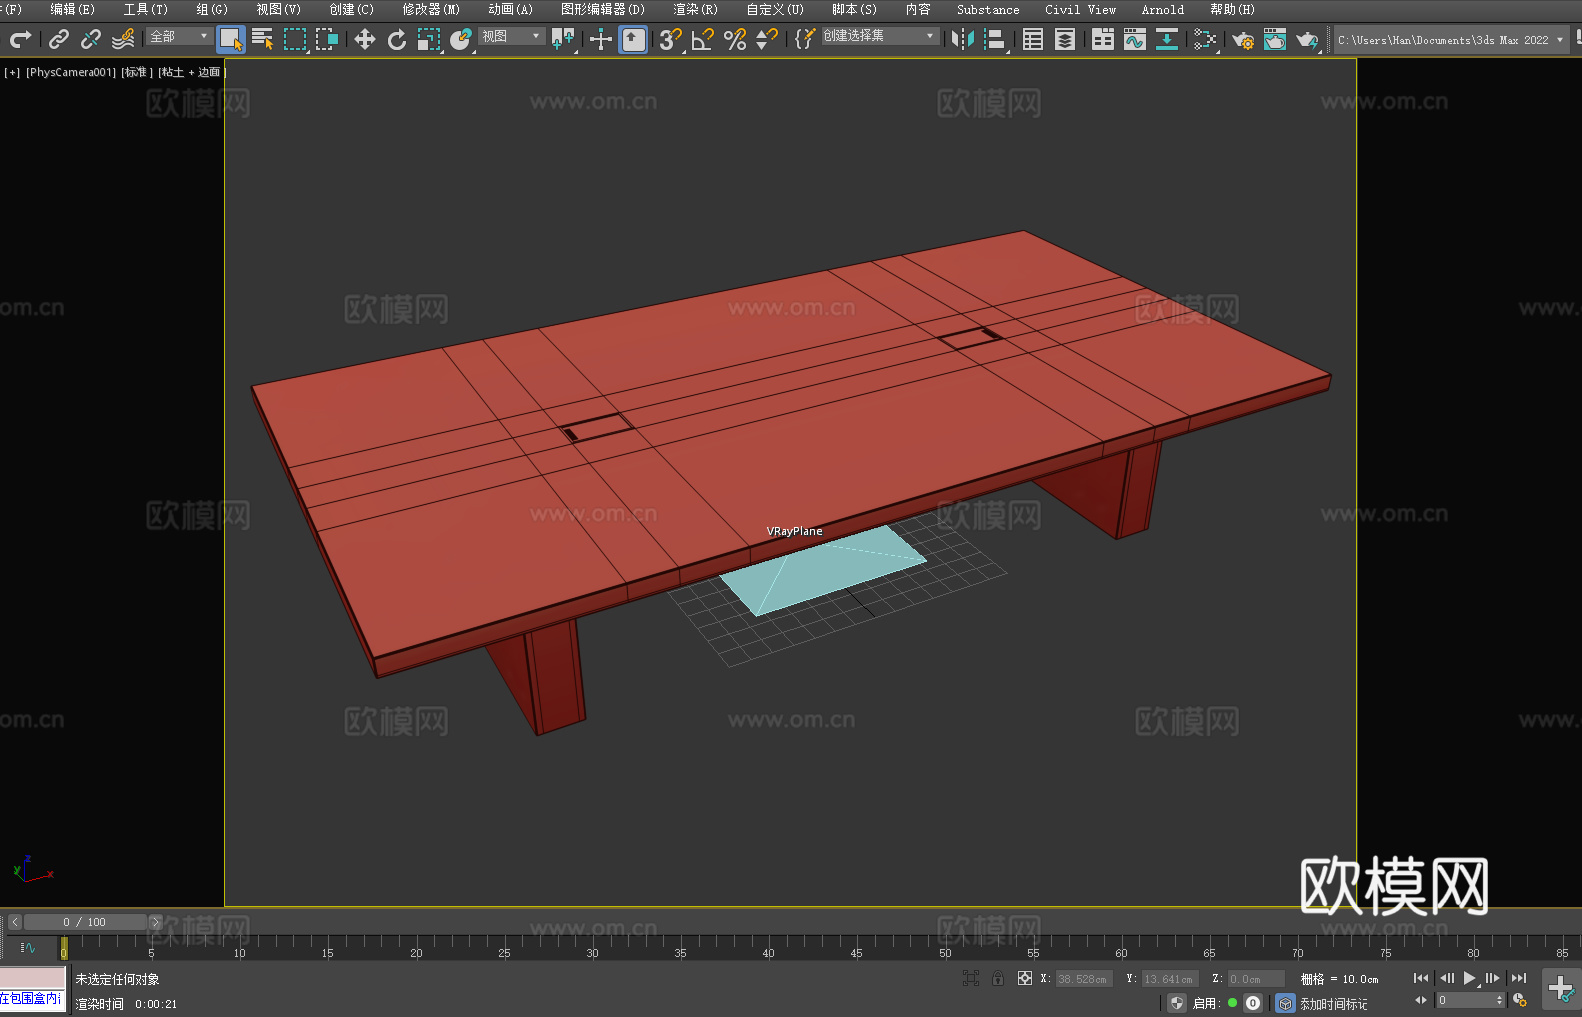
Task: Click the Mirror tool icon
Action: point(963,39)
